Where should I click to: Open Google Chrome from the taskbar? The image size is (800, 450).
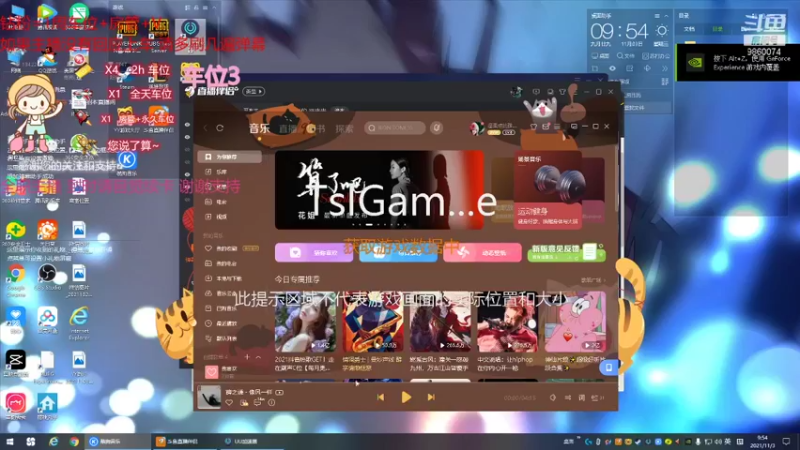click(74, 441)
